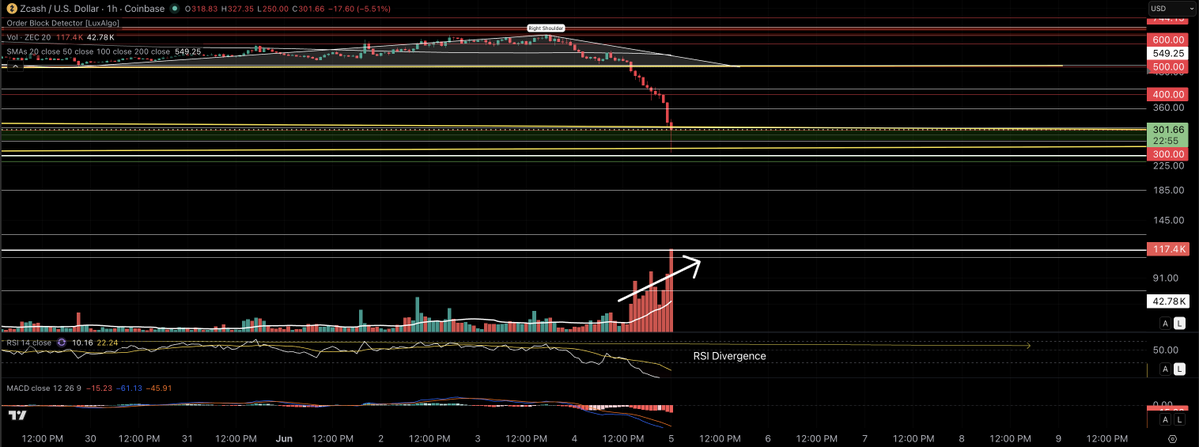Click the 549.25 SMA value label
This screenshot has height=447, width=1199.
click(x=1170, y=54)
